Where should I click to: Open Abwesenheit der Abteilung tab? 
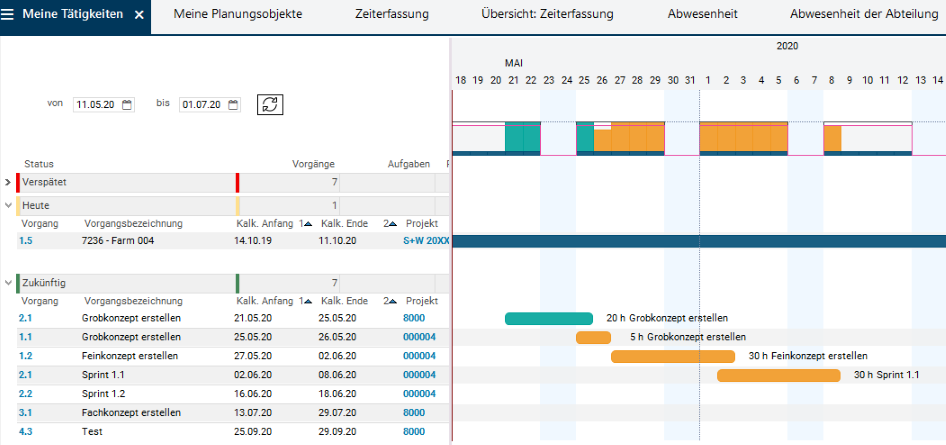[864, 14]
